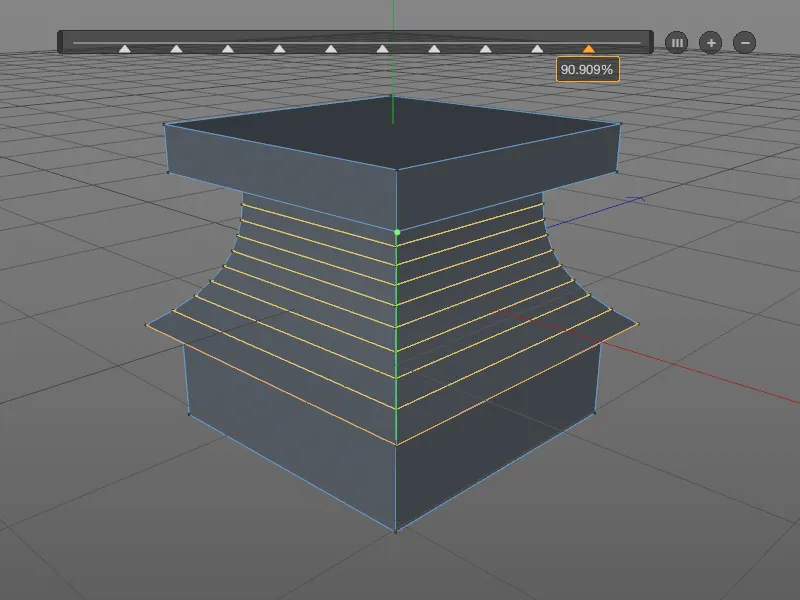Select the second white cut marker from left
The width and height of the screenshot is (800, 600).
pos(176,48)
